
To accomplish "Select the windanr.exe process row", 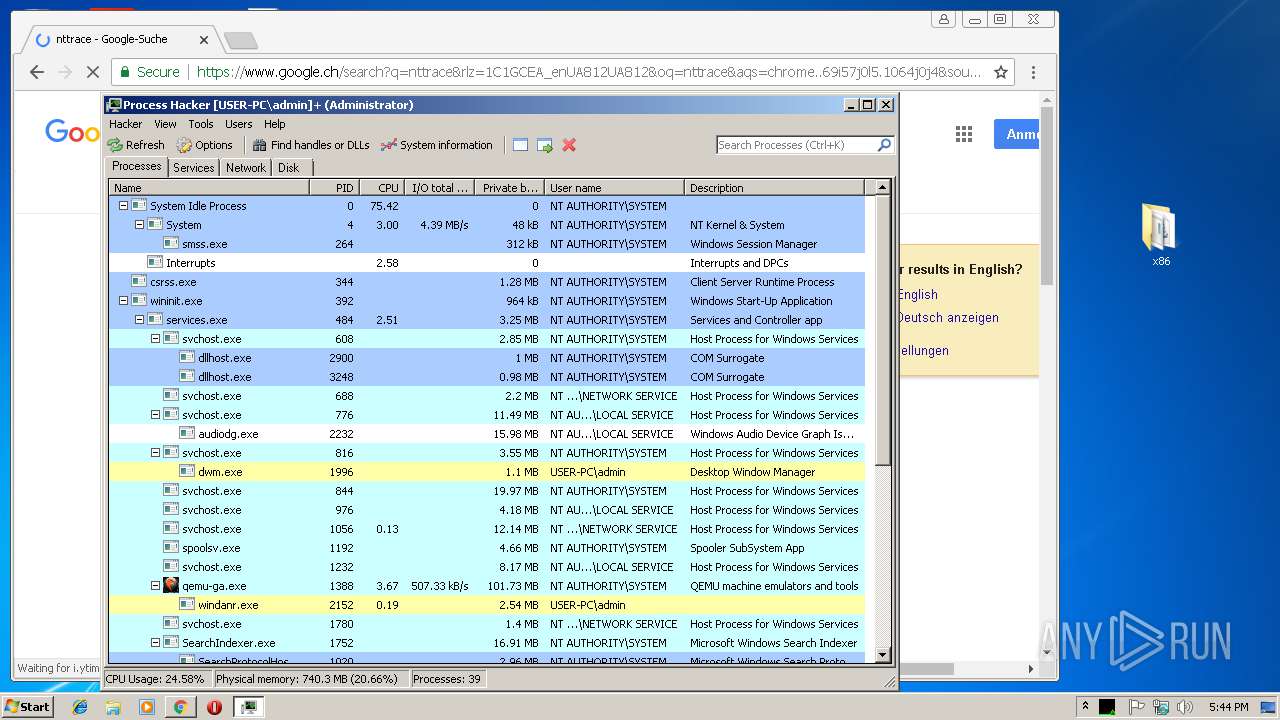I will point(487,605).
